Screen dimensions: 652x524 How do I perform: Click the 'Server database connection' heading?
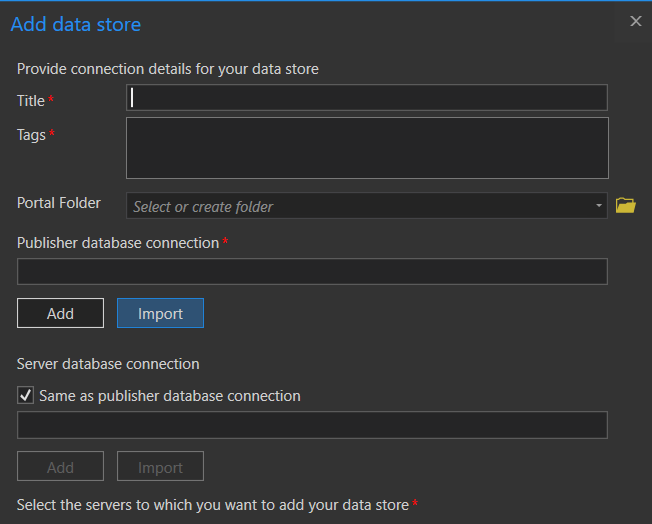[108, 364]
